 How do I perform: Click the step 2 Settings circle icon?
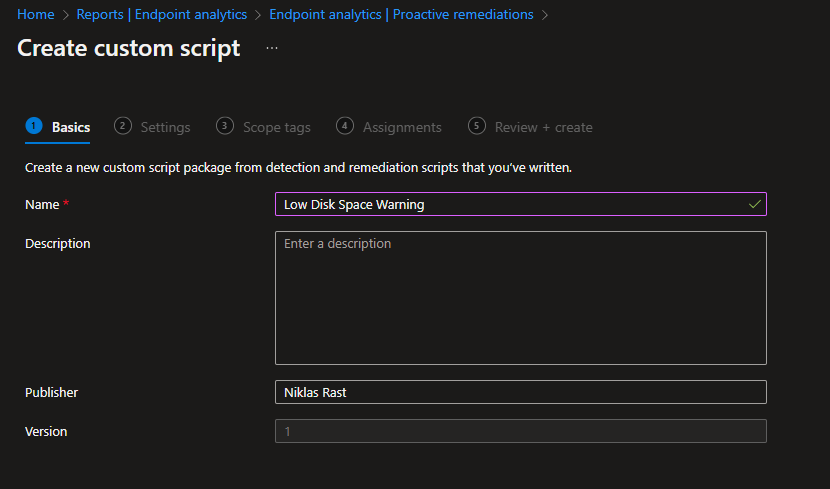(123, 126)
